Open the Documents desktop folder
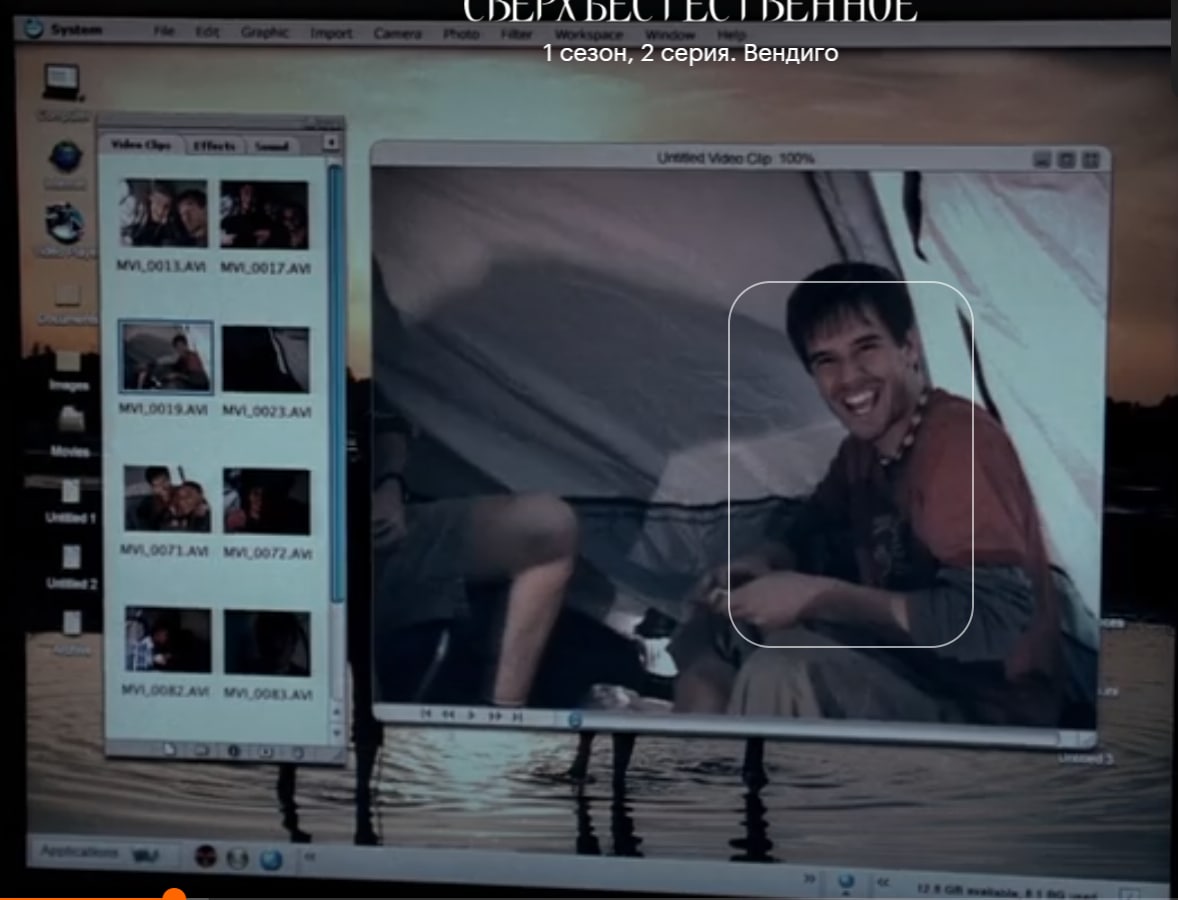This screenshot has width=1178, height=900. [x=67, y=295]
